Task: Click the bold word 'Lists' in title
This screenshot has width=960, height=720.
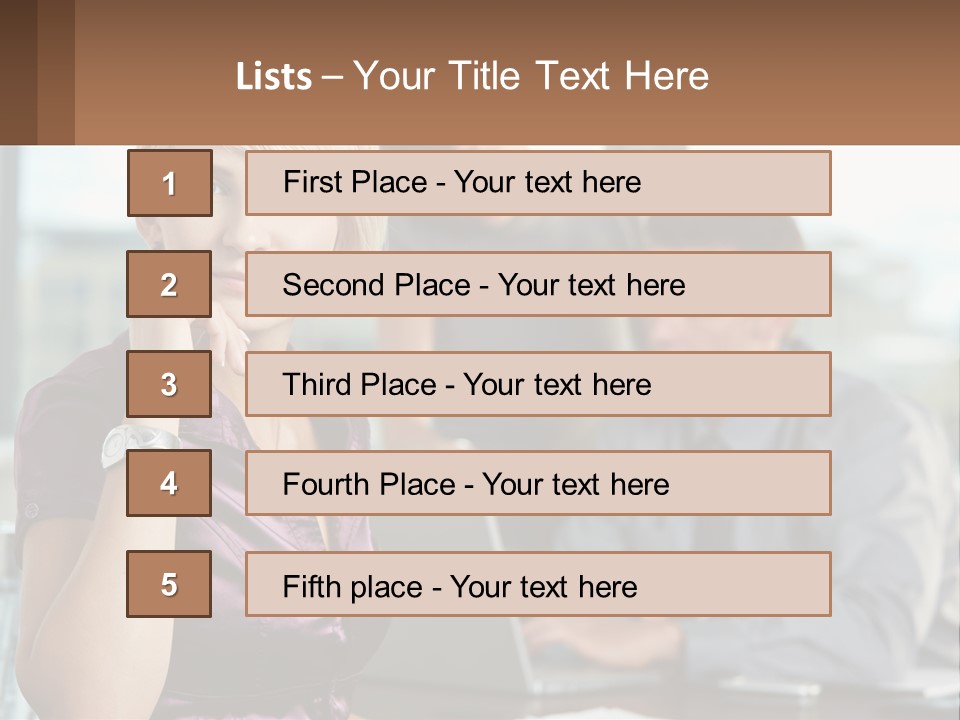Action: click(273, 77)
